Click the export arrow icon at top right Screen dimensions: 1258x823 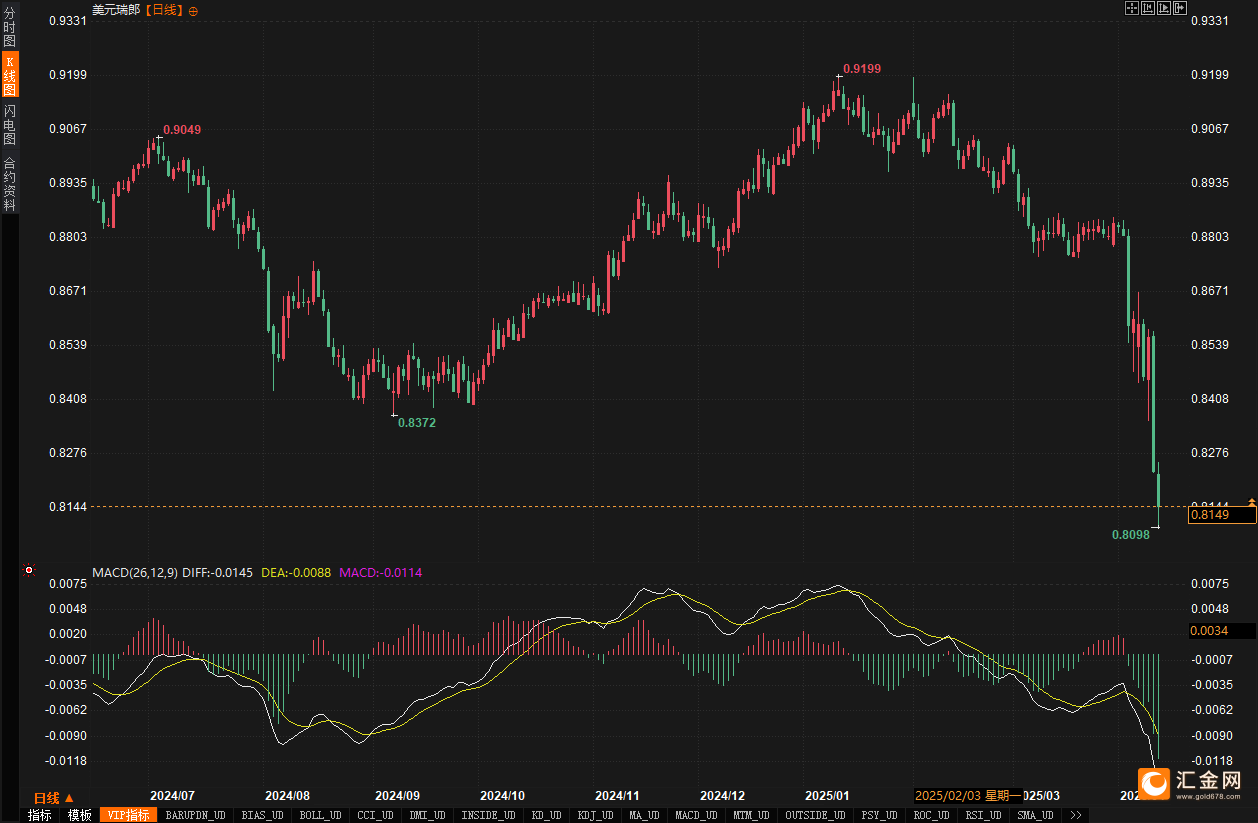pos(1180,8)
